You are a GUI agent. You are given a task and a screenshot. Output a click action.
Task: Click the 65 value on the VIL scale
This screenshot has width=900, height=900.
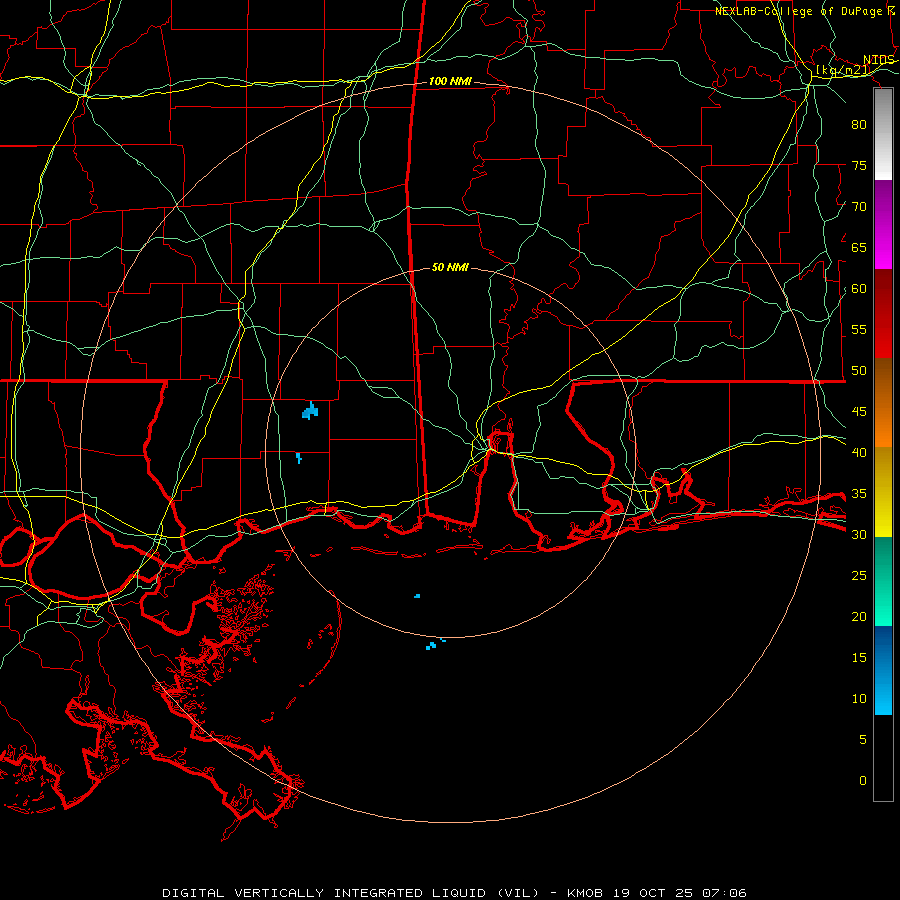pos(859,248)
